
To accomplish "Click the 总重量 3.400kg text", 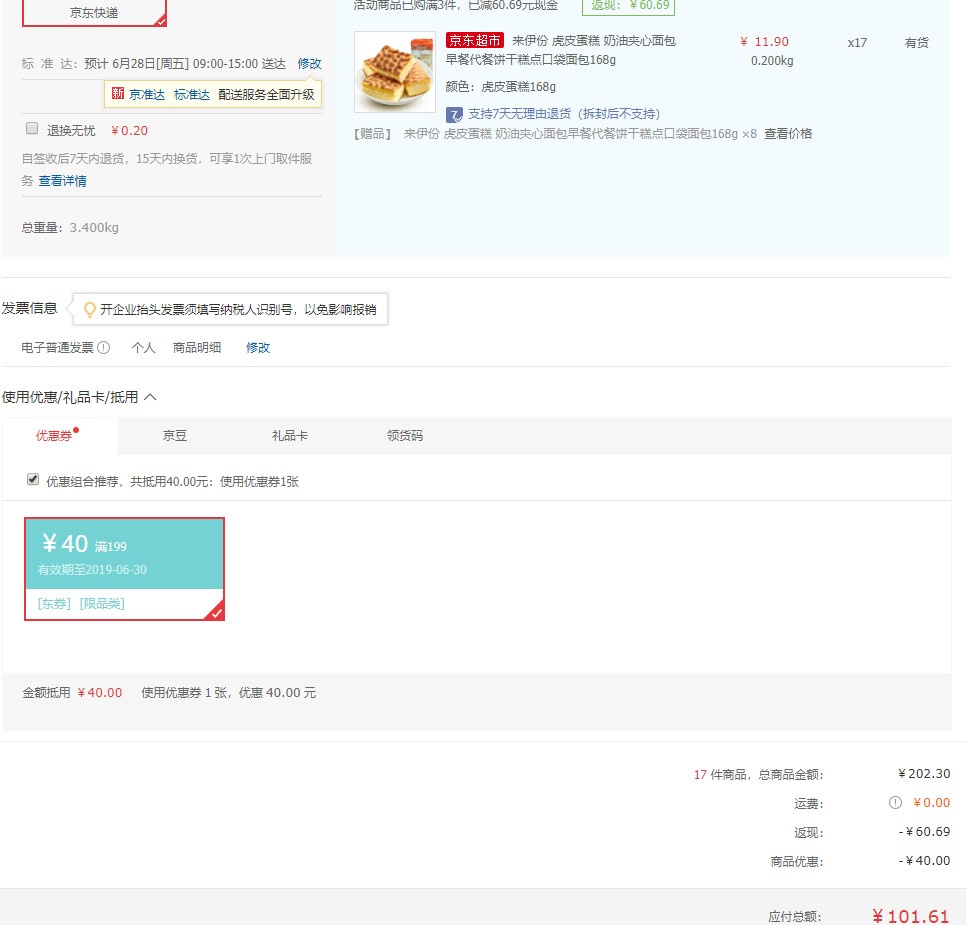I will click(70, 227).
